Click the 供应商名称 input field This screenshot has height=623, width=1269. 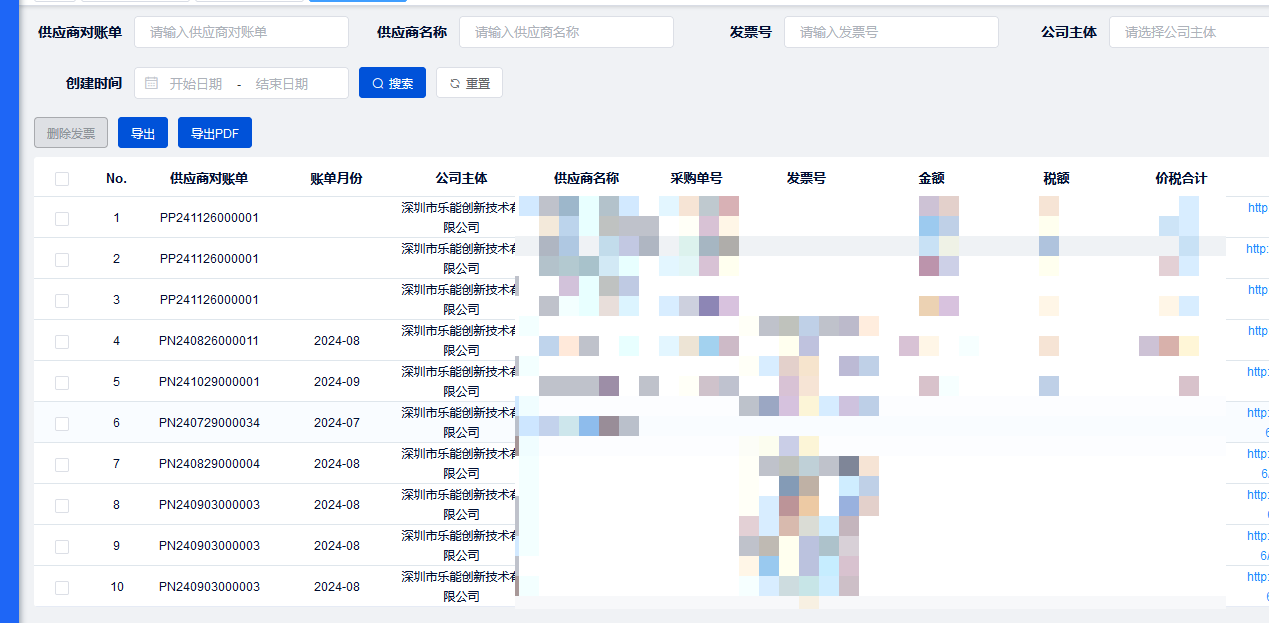click(566, 32)
